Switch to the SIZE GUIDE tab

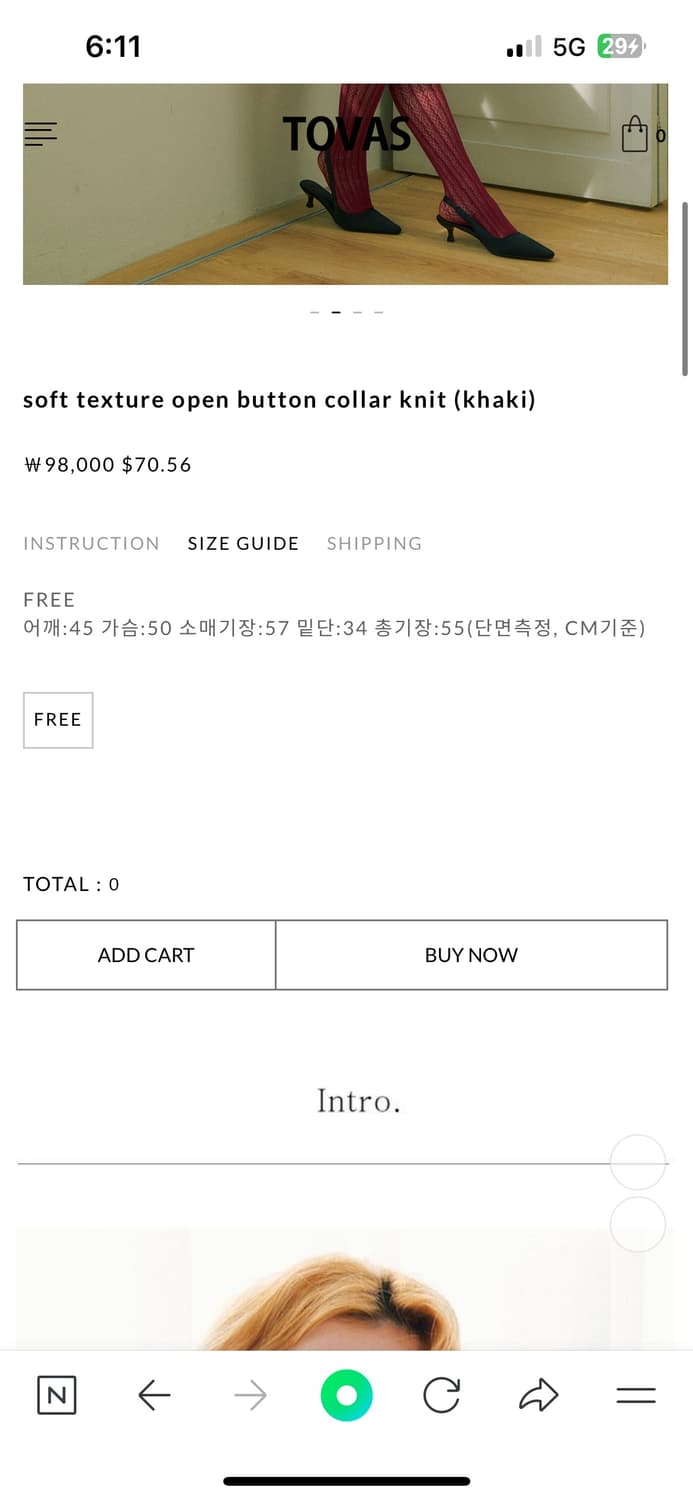pyautogui.click(x=243, y=543)
